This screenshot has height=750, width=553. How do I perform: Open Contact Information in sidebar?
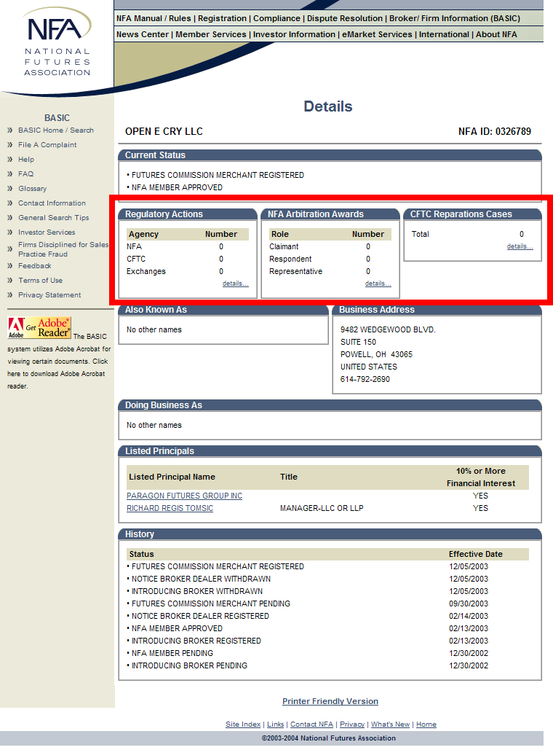52,203
